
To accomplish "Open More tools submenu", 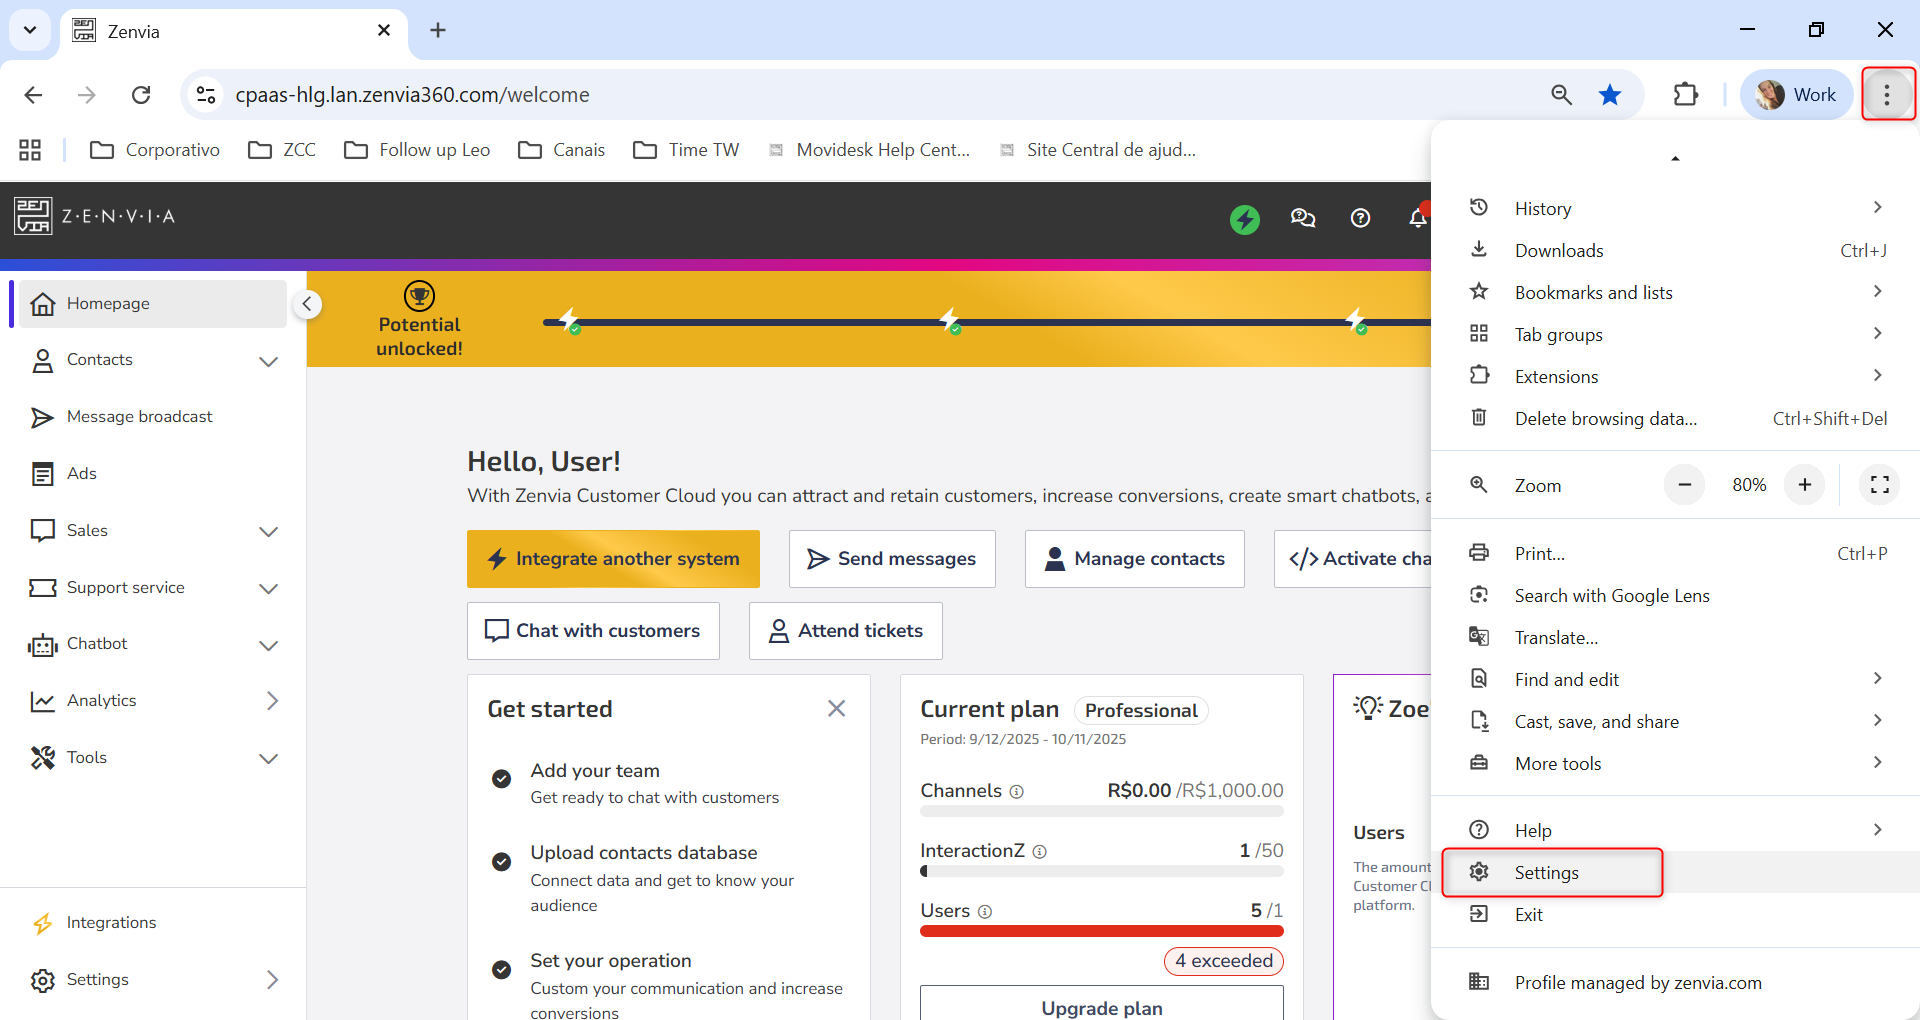I will click(1676, 763).
